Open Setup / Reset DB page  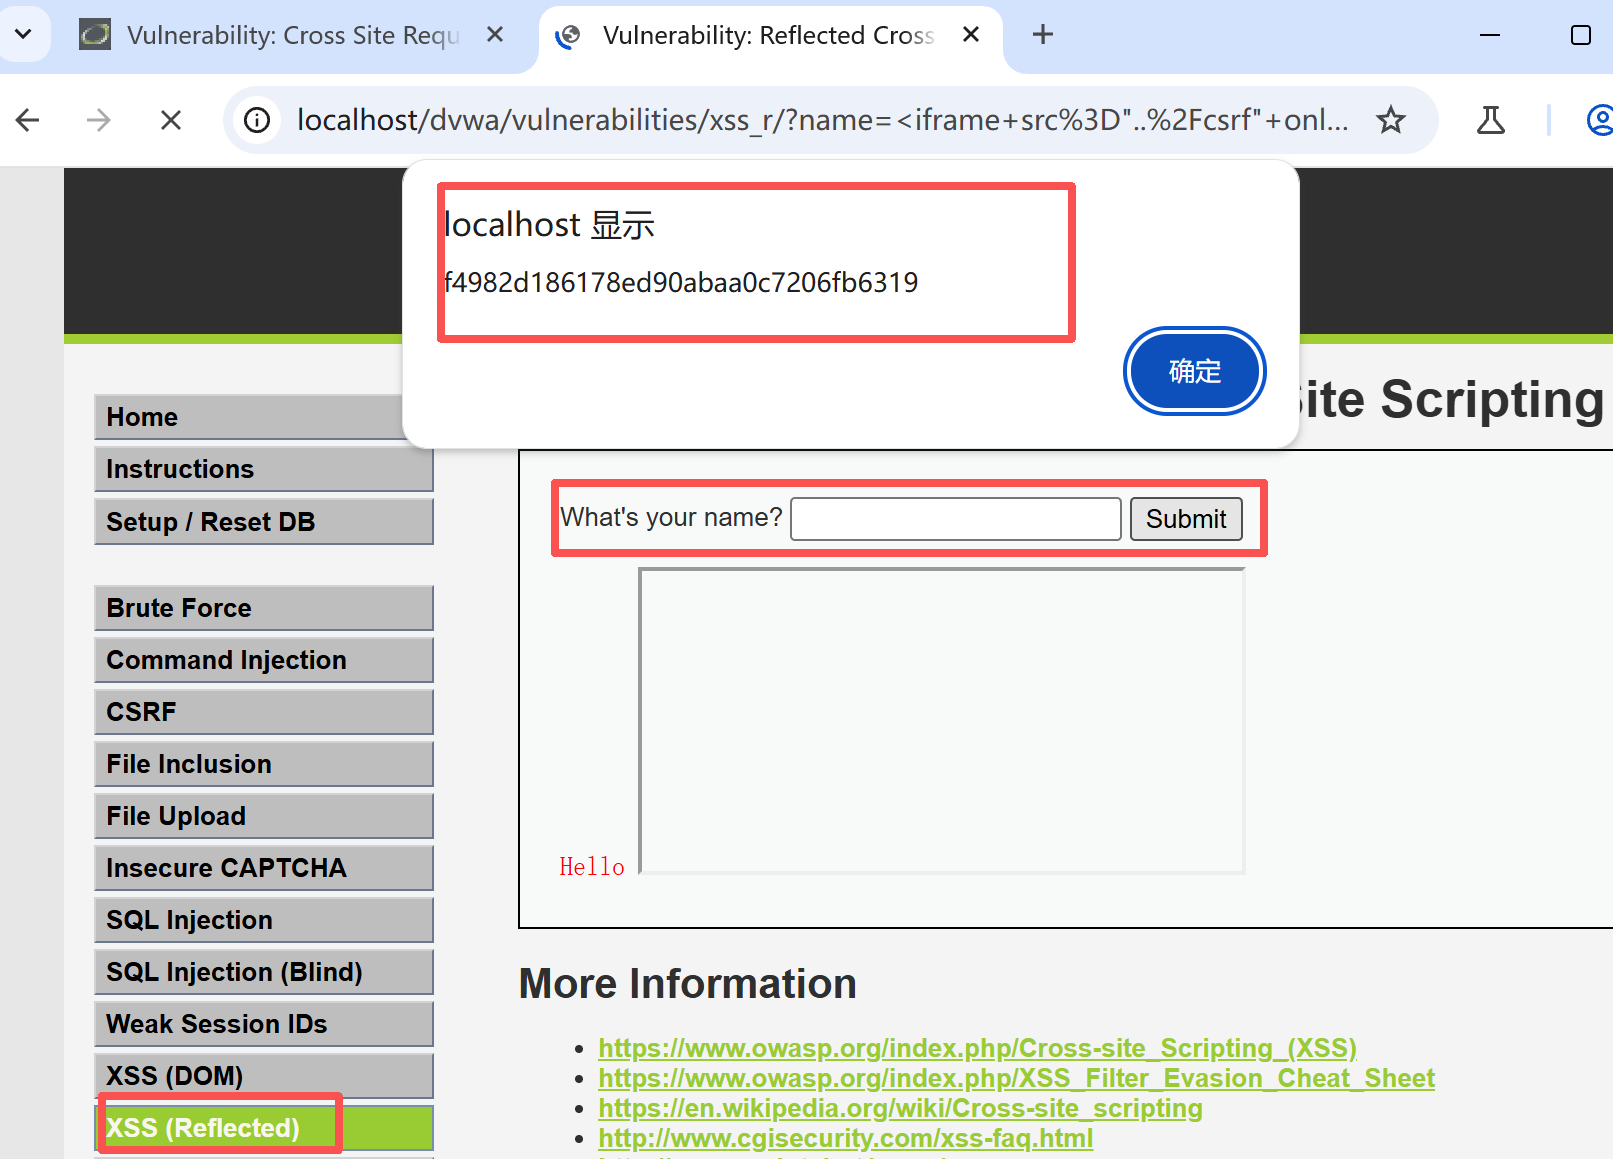tap(264, 522)
